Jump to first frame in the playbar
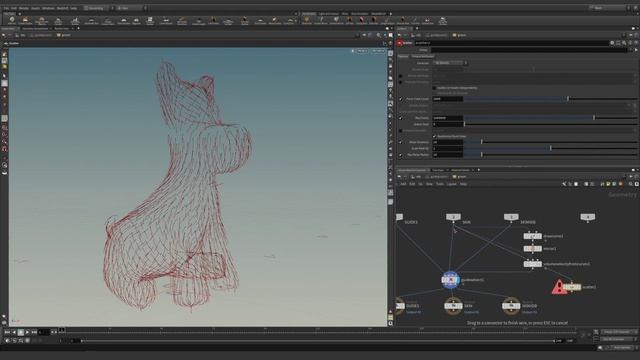The width and height of the screenshot is (640, 360). (7, 332)
